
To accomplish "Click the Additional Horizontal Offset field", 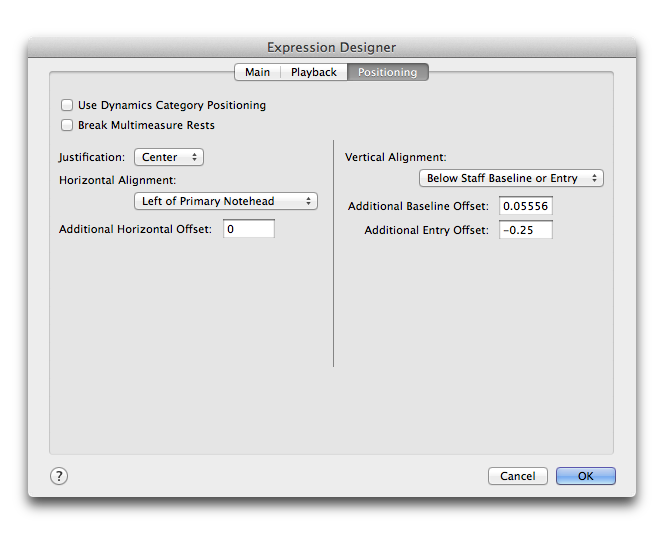I will (249, 229).
